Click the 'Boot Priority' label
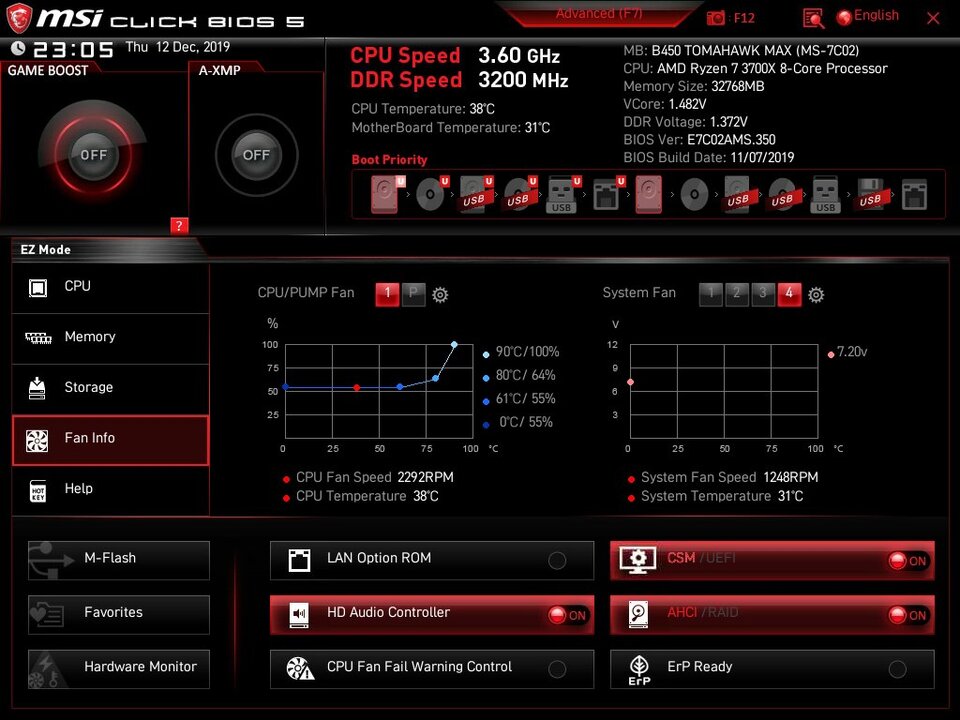Viewport: 960px width, 720px height. click(389, 160)
